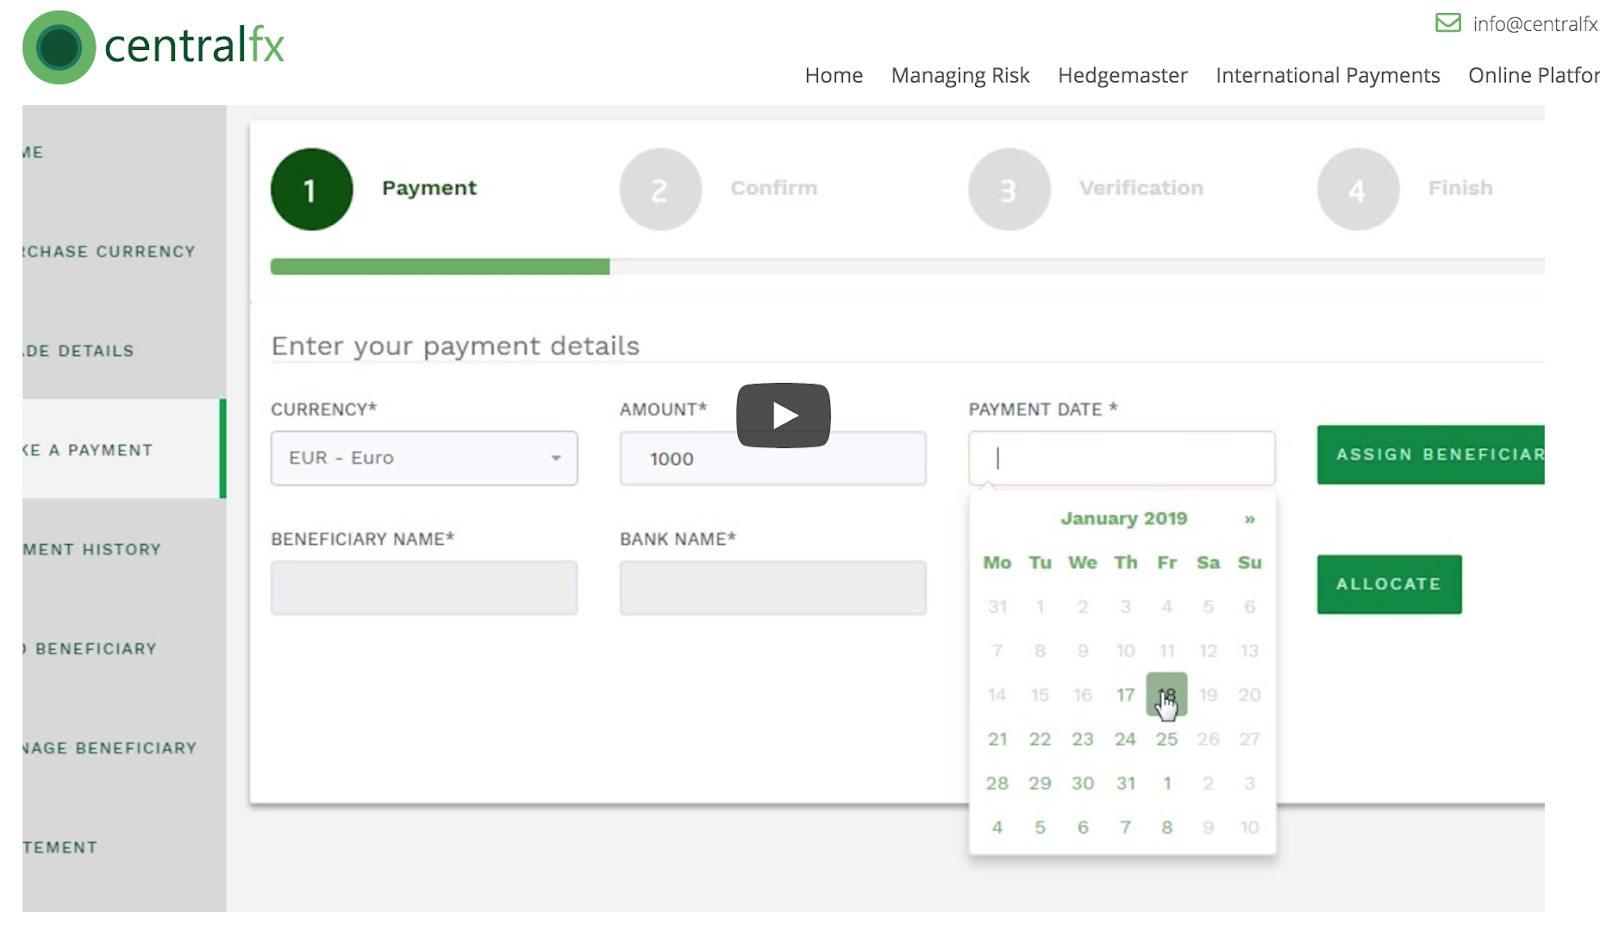Open Managing Risk menu item
This screenshot has width=1600, height=931.
[959, 76]
